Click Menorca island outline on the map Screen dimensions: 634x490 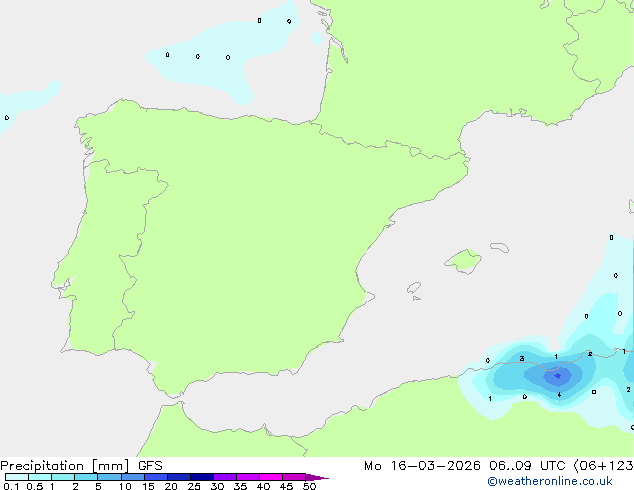[500, 247]
